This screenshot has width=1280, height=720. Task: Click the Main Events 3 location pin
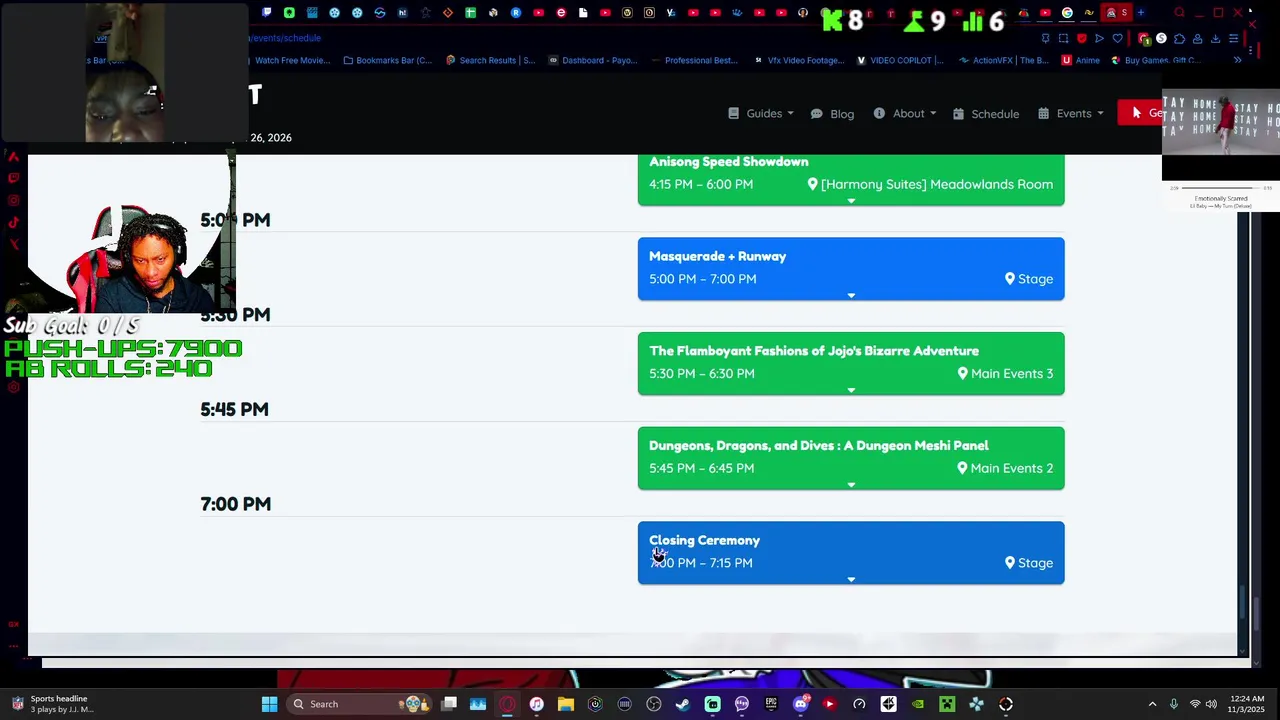tap(963, 373)
